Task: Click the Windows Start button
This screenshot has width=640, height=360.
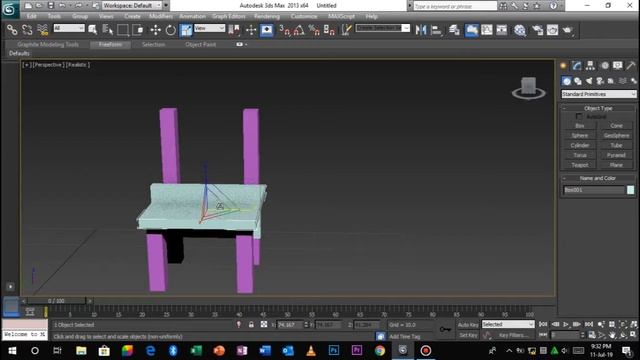Action: (12, 351)
